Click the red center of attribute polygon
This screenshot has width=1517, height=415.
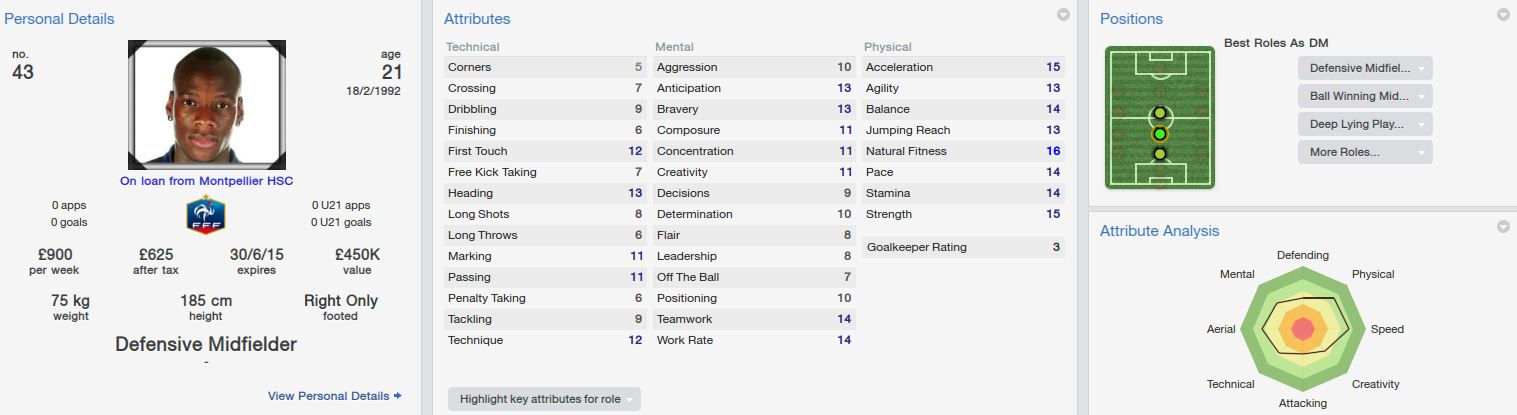point(1302,328)
